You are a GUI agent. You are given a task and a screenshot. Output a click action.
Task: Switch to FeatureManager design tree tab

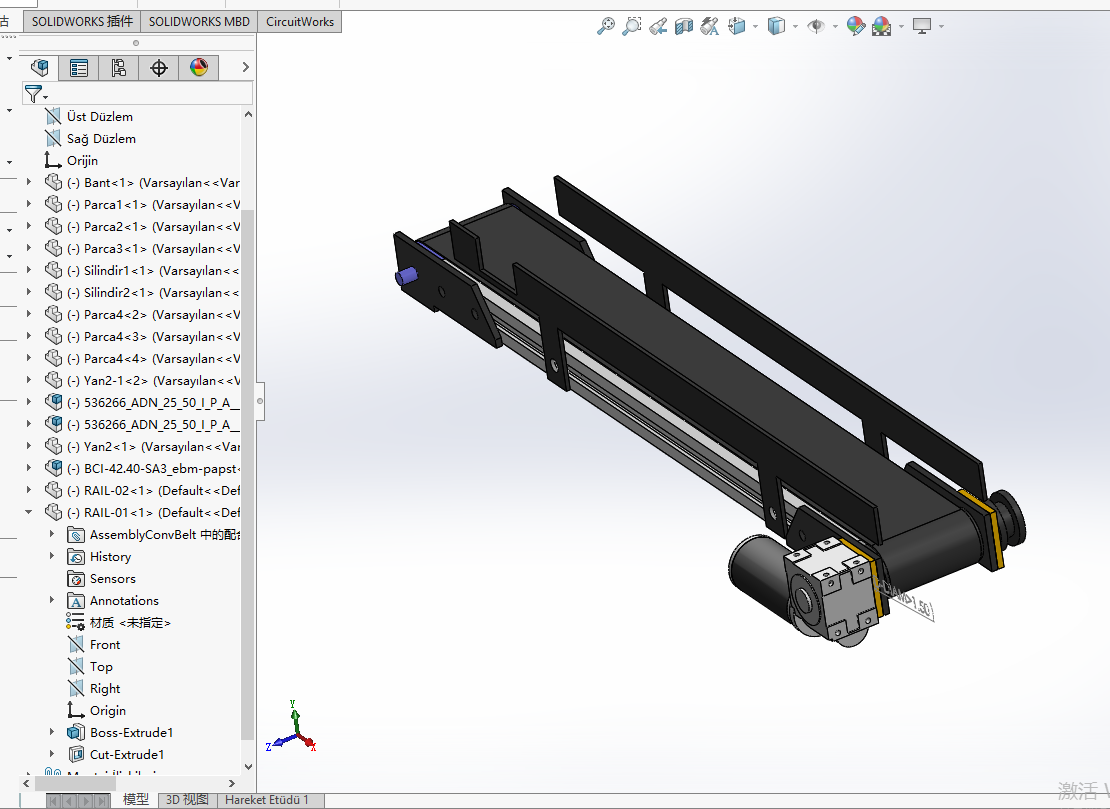pyautogui.click(x=40, y=67)
